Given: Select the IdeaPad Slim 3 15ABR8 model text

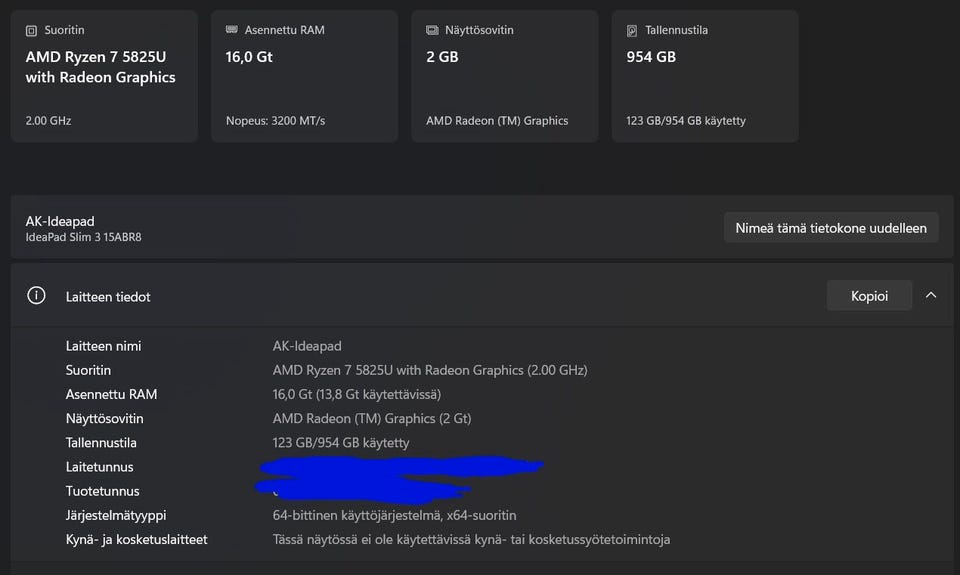Looking at the screenshot, I should click(83, 237).
